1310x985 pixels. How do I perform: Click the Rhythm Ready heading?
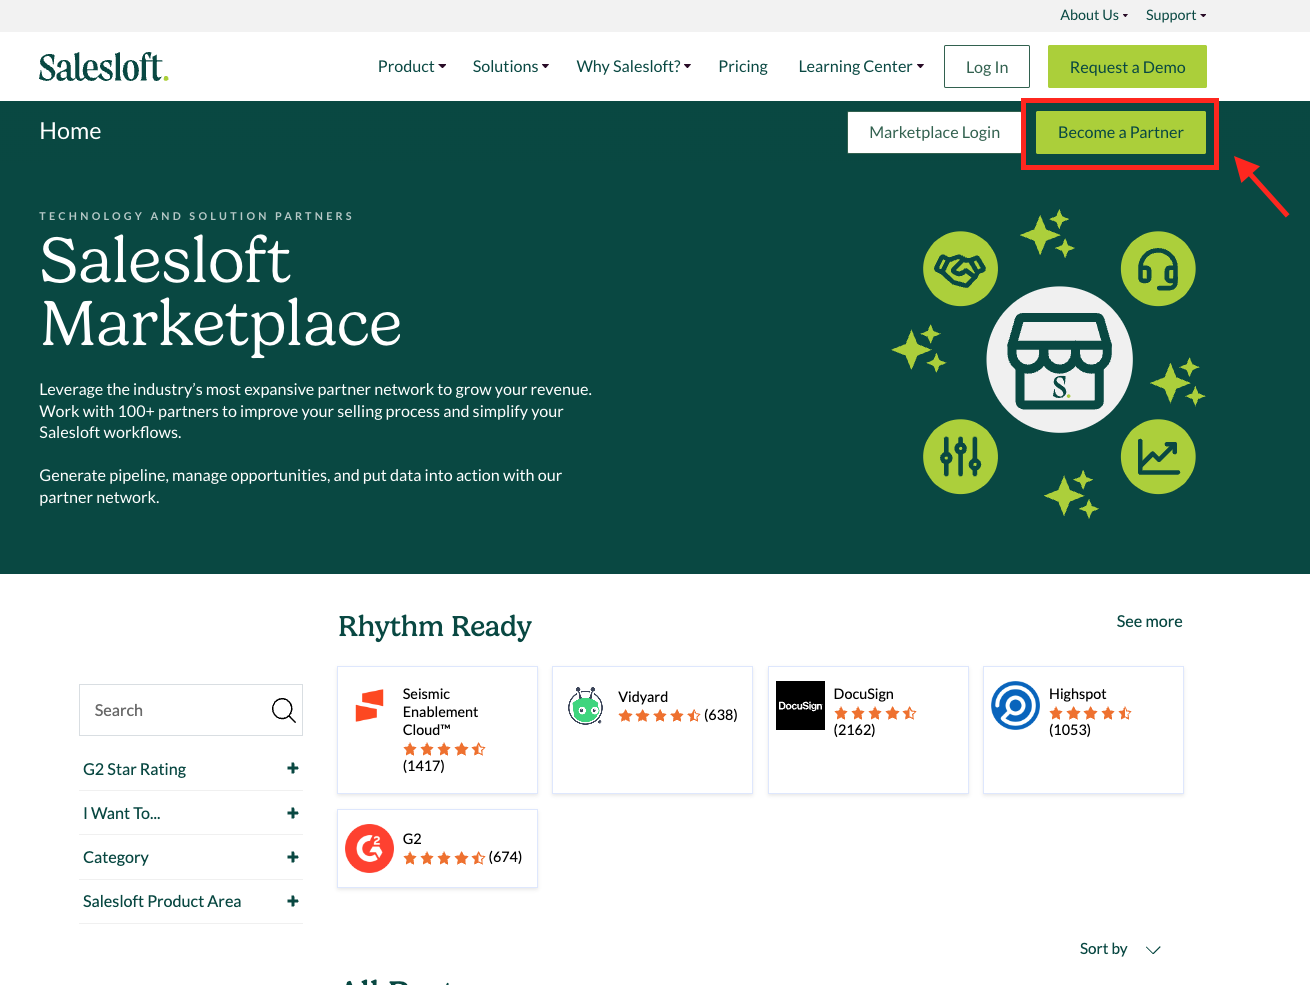(435, 626)
